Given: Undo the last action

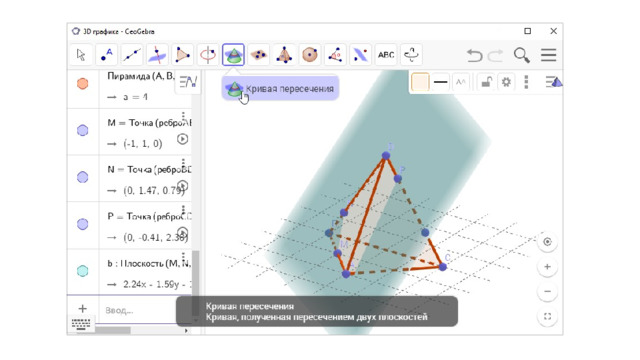Looking at the screenshot, I should click(x=474, y=55).
